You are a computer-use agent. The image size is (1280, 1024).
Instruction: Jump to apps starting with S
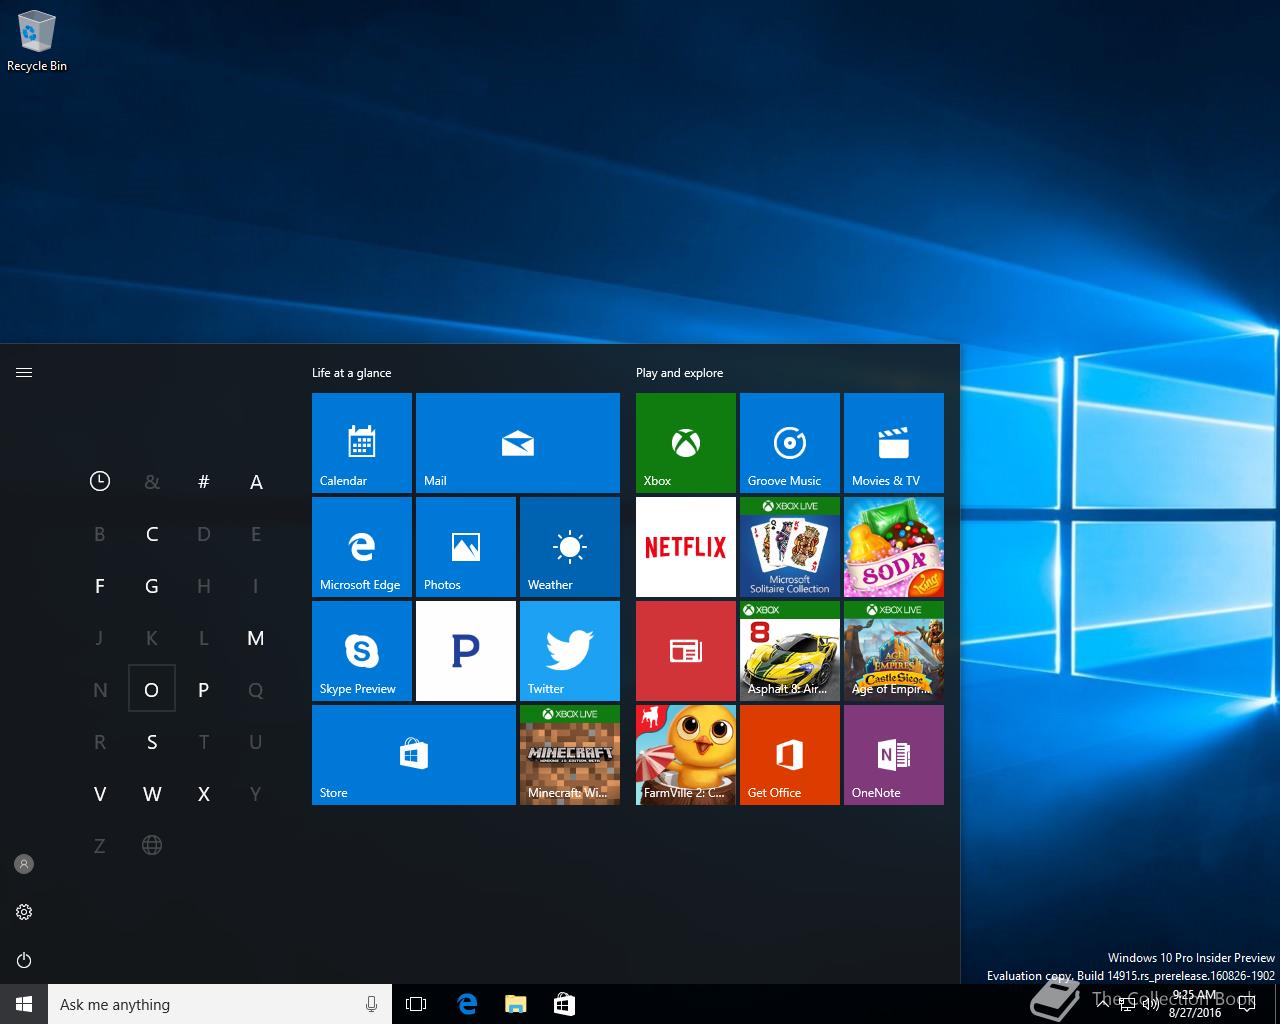coord(152,742)
